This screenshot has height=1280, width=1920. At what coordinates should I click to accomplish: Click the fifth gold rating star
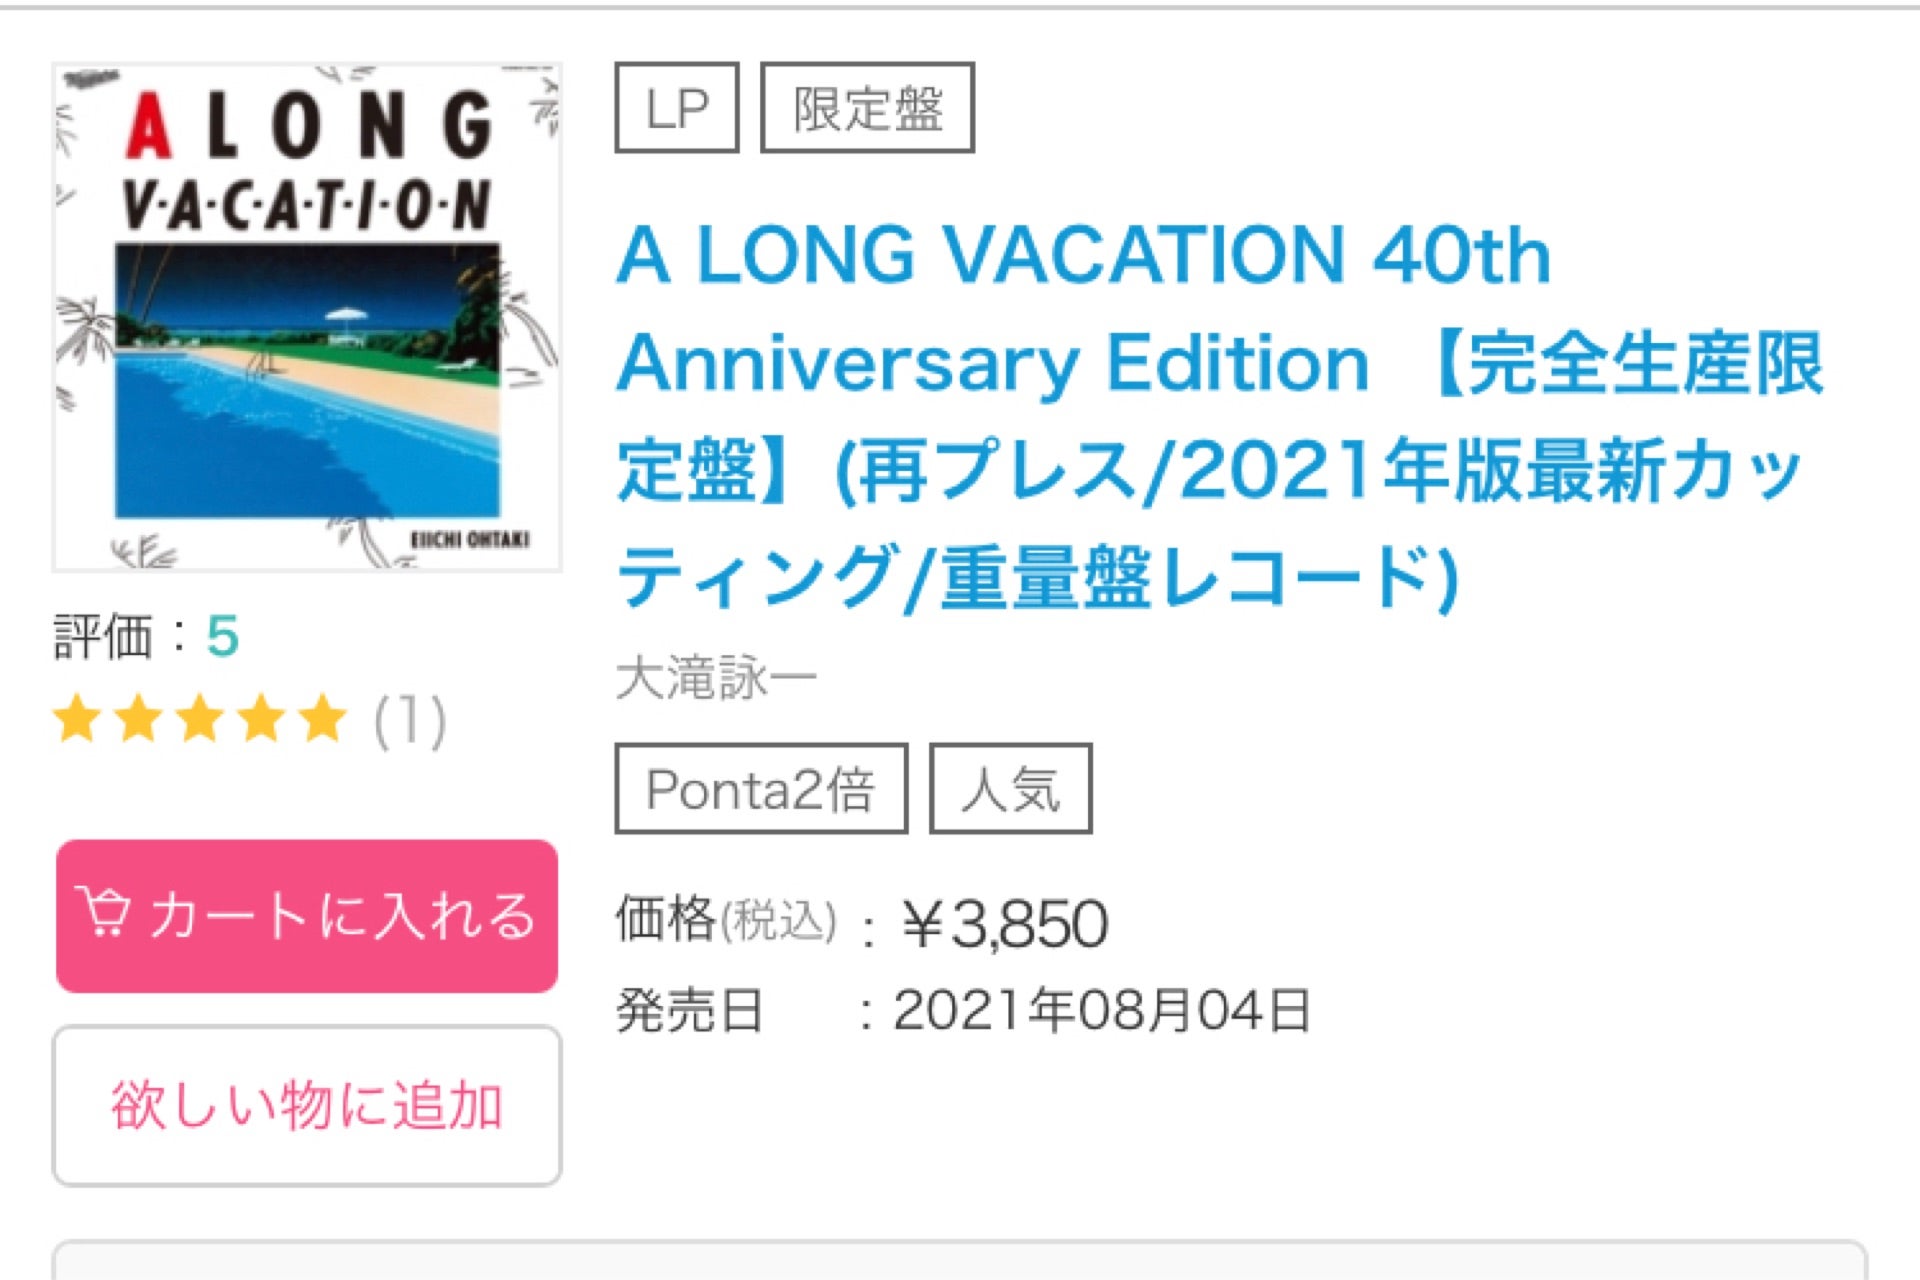coord(323,720)
